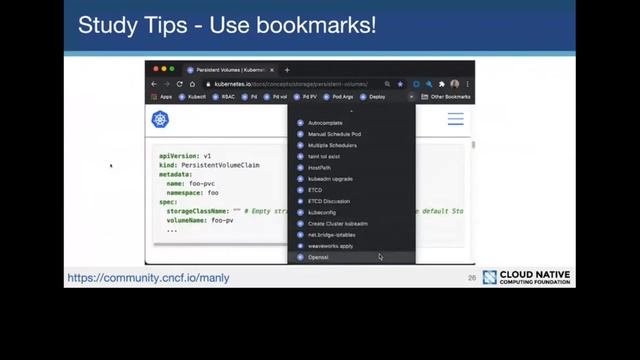Open the hamburger menu on Kubernetes page
This screenshot has height=360, width=640.
tap(456, 119)
